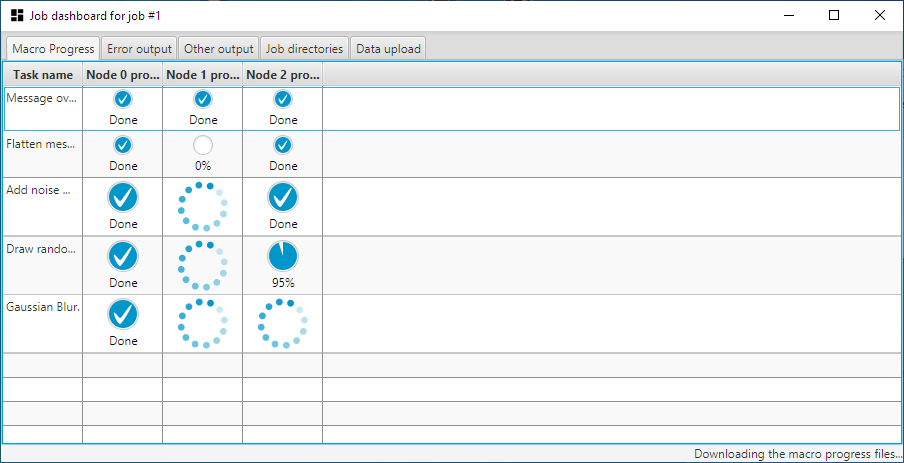
Task: Open the Other output tab
Action: [219, 49]
